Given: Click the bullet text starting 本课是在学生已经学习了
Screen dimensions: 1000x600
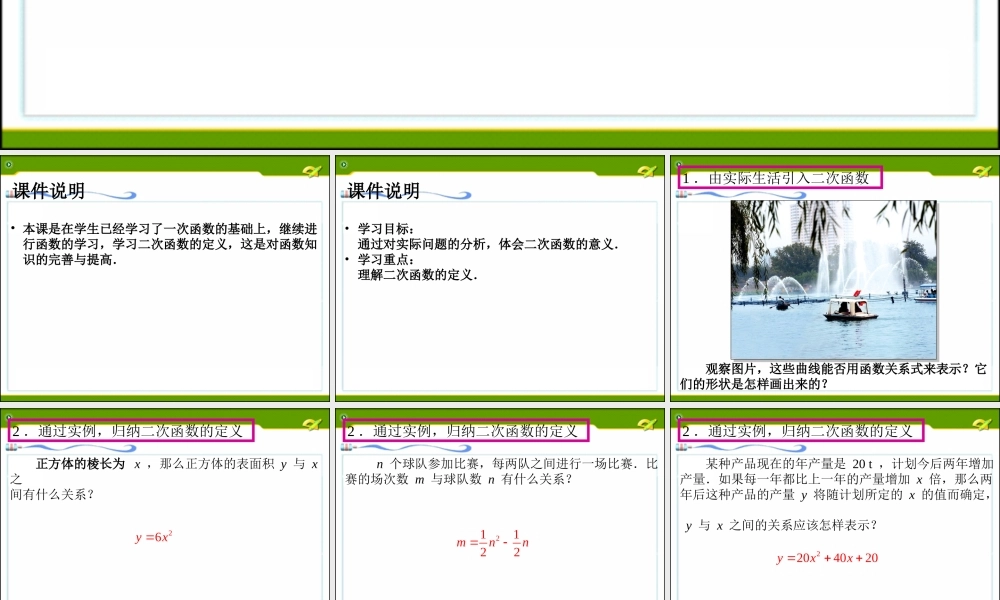Looking at the screenshot, I should [x=170, y=244].
